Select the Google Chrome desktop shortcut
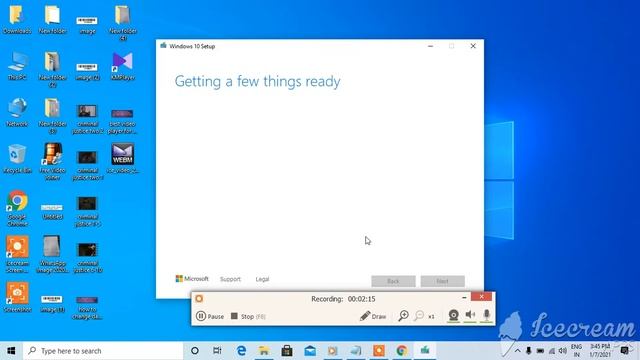Screen dimensions: 640x360 [17, 208]
